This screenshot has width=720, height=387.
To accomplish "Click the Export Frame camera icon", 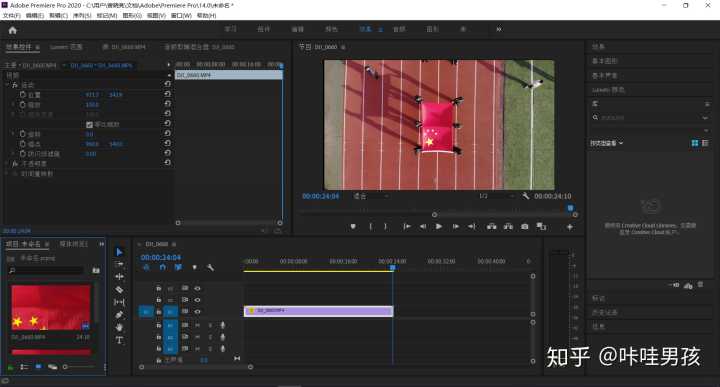I will [524, 226].
